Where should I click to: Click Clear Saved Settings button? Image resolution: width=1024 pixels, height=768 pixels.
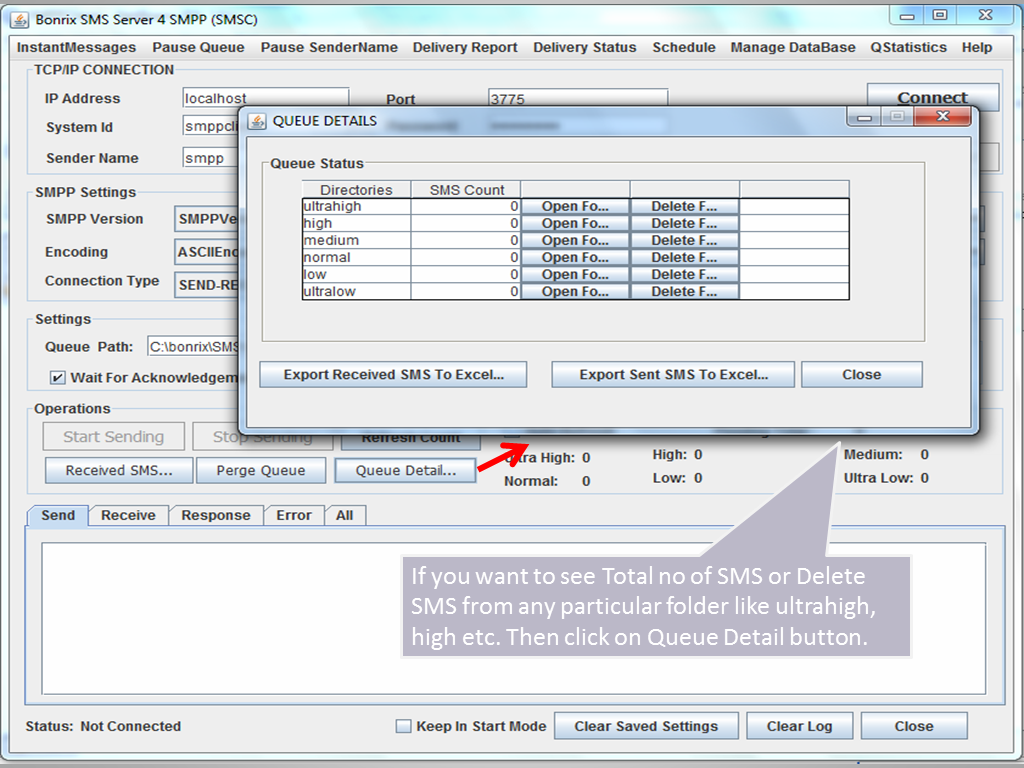click(x=647, y=726)
